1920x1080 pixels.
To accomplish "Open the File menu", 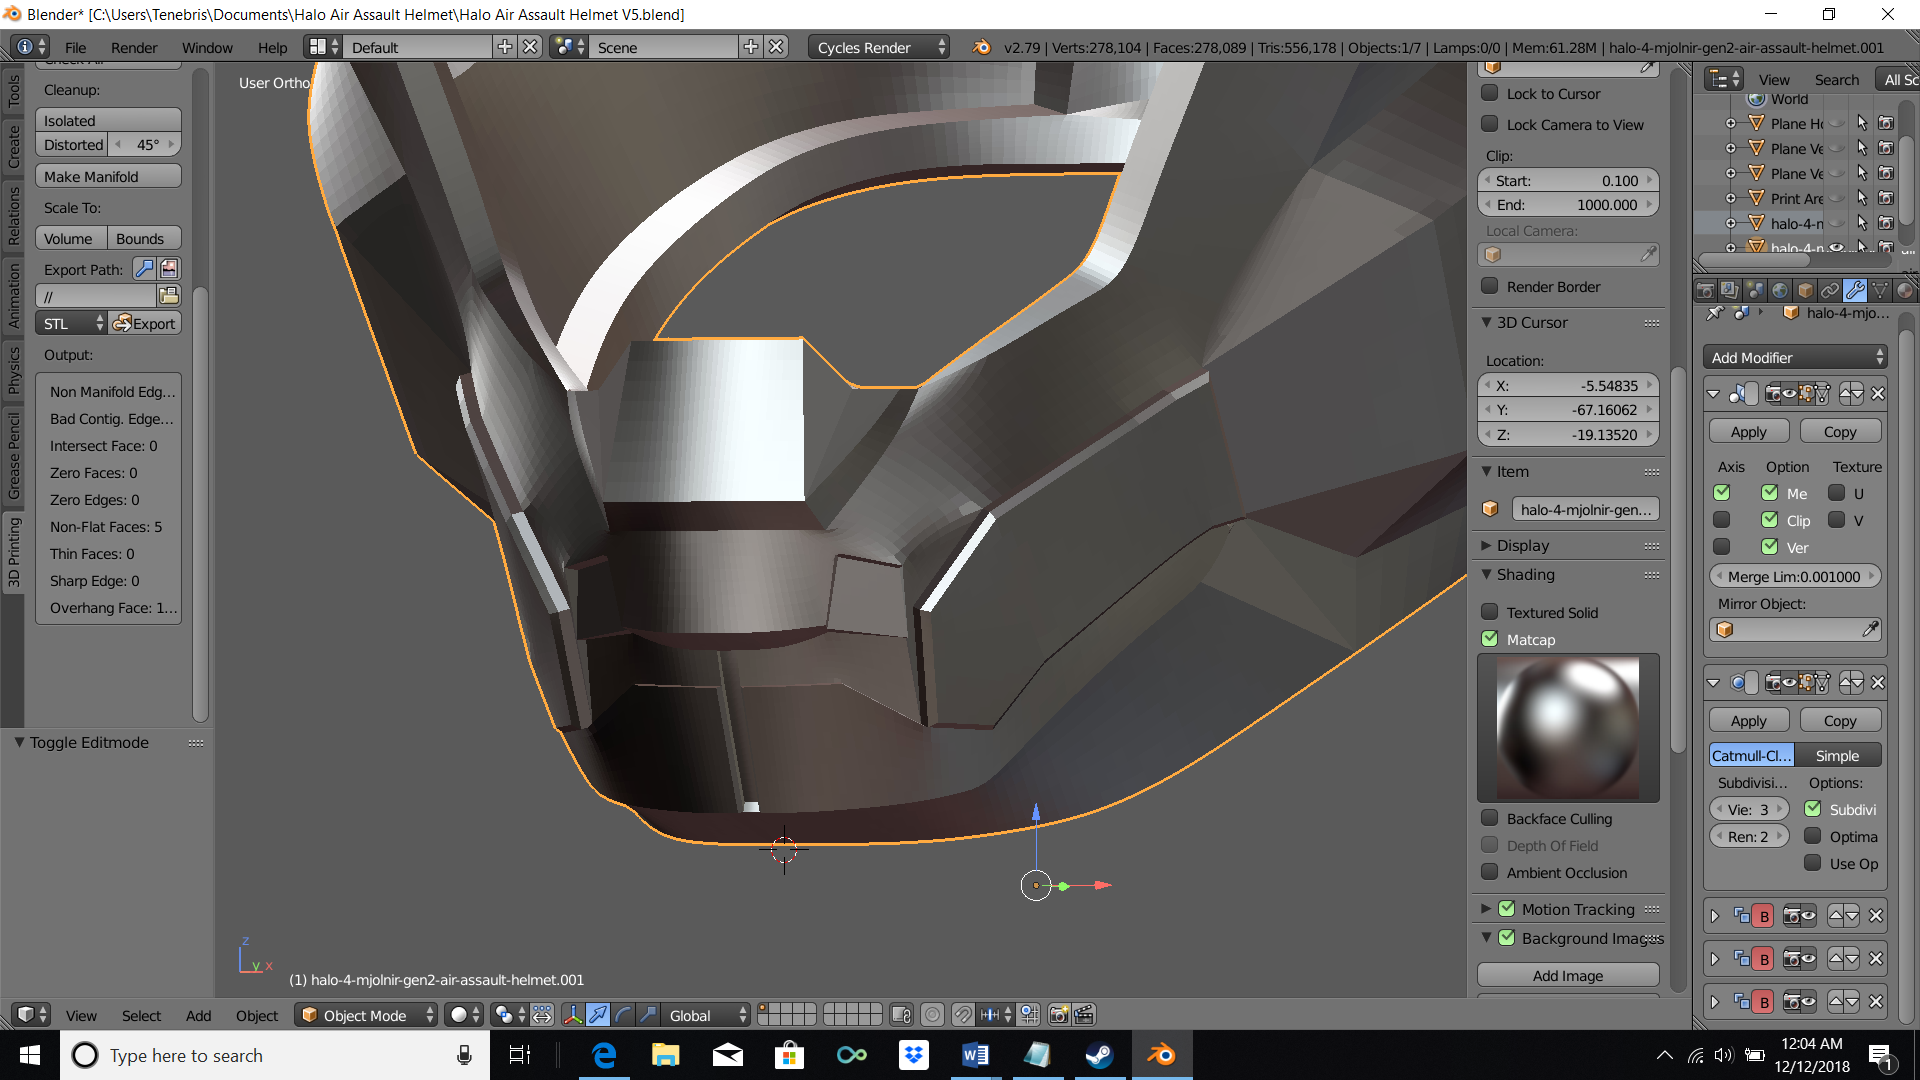I will 76,47.
